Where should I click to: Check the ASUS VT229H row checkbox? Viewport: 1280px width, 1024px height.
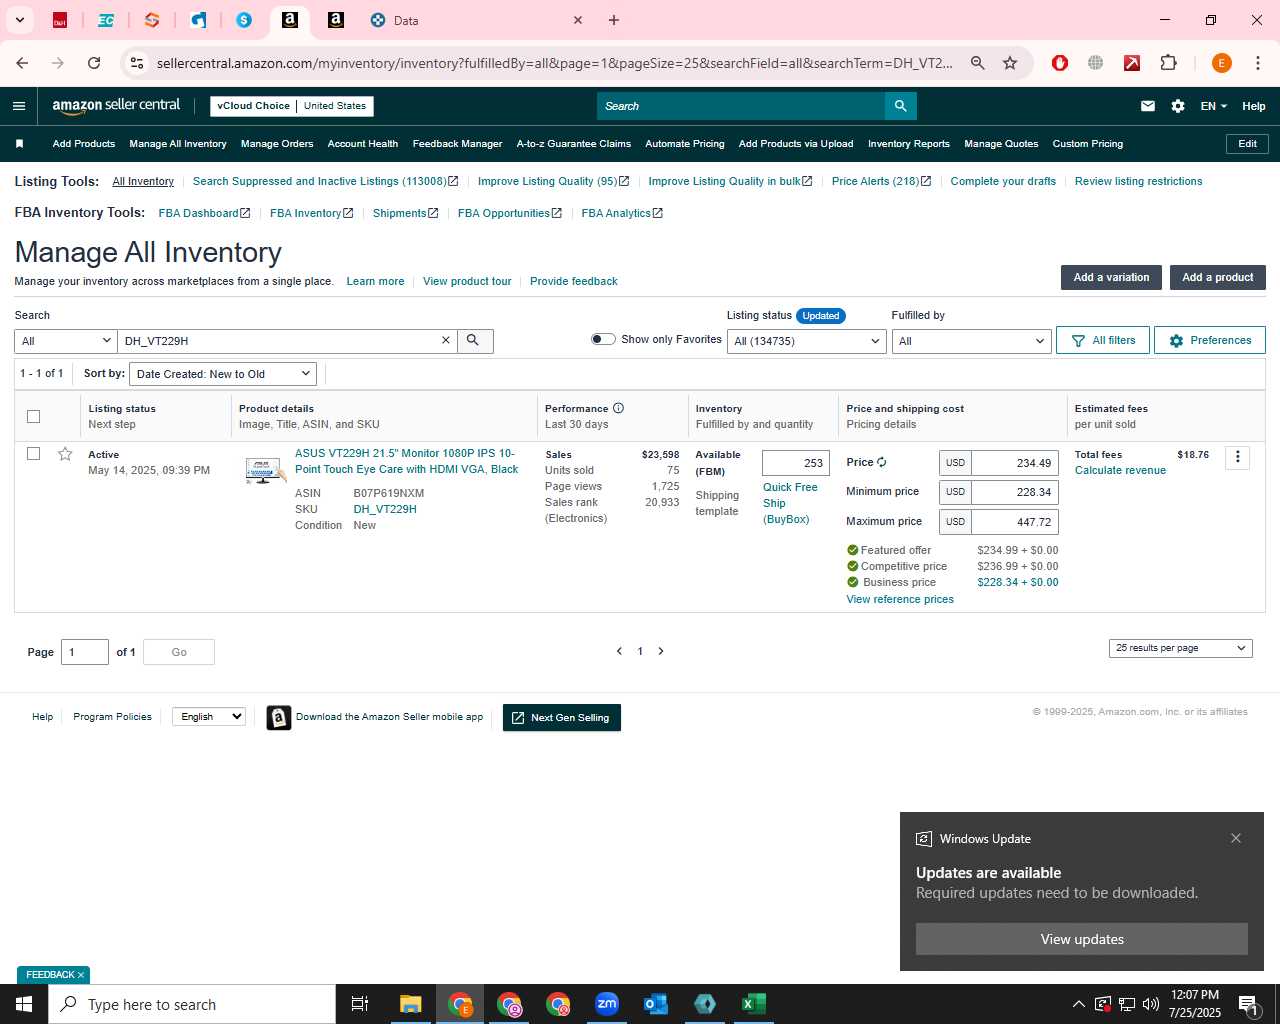[33, 454]
